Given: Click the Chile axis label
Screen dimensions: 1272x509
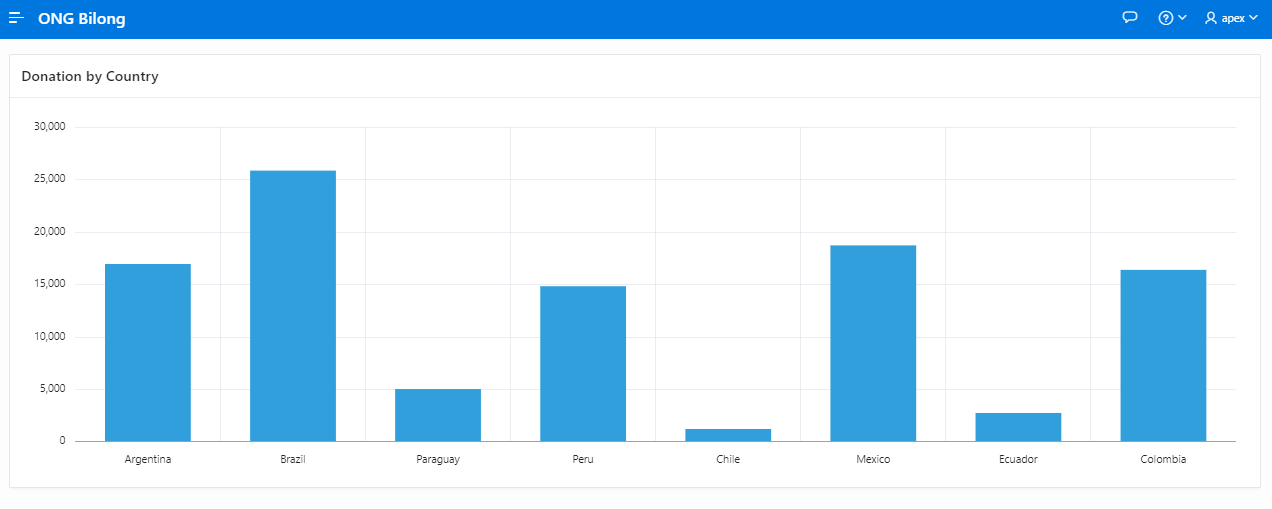Looking at the screenshot, I should point(728,460).
